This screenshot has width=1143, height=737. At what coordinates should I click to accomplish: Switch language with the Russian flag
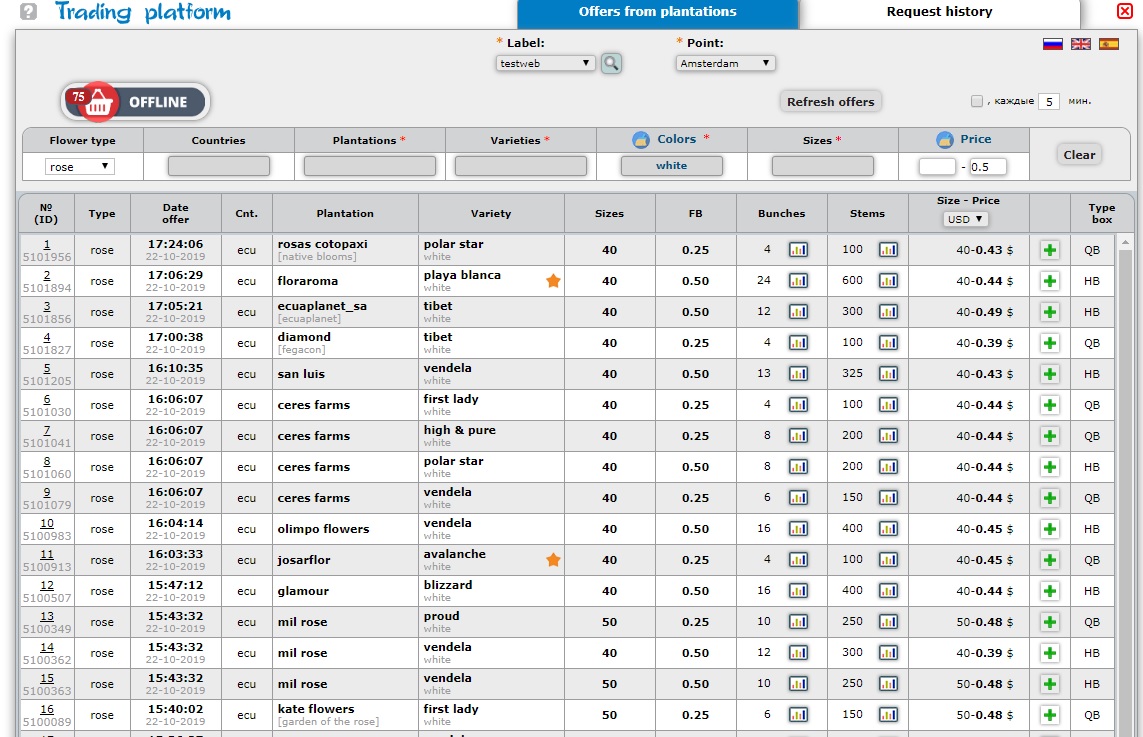coord(1052,44)
